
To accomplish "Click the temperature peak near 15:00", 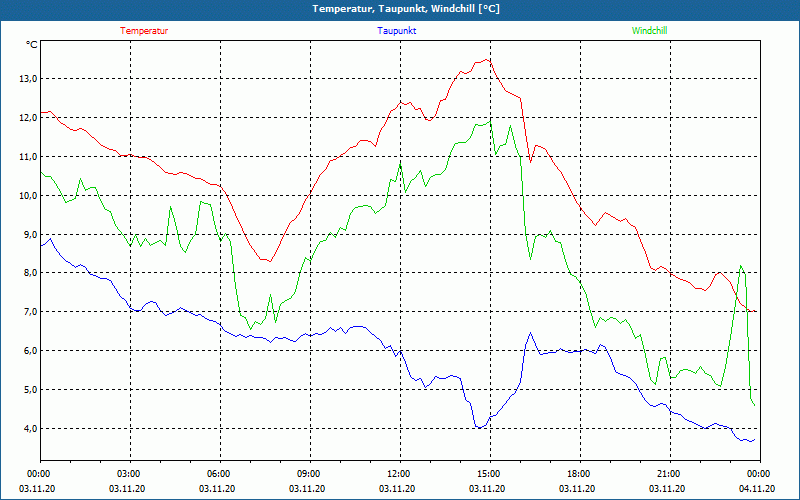I will click(487, 59).
